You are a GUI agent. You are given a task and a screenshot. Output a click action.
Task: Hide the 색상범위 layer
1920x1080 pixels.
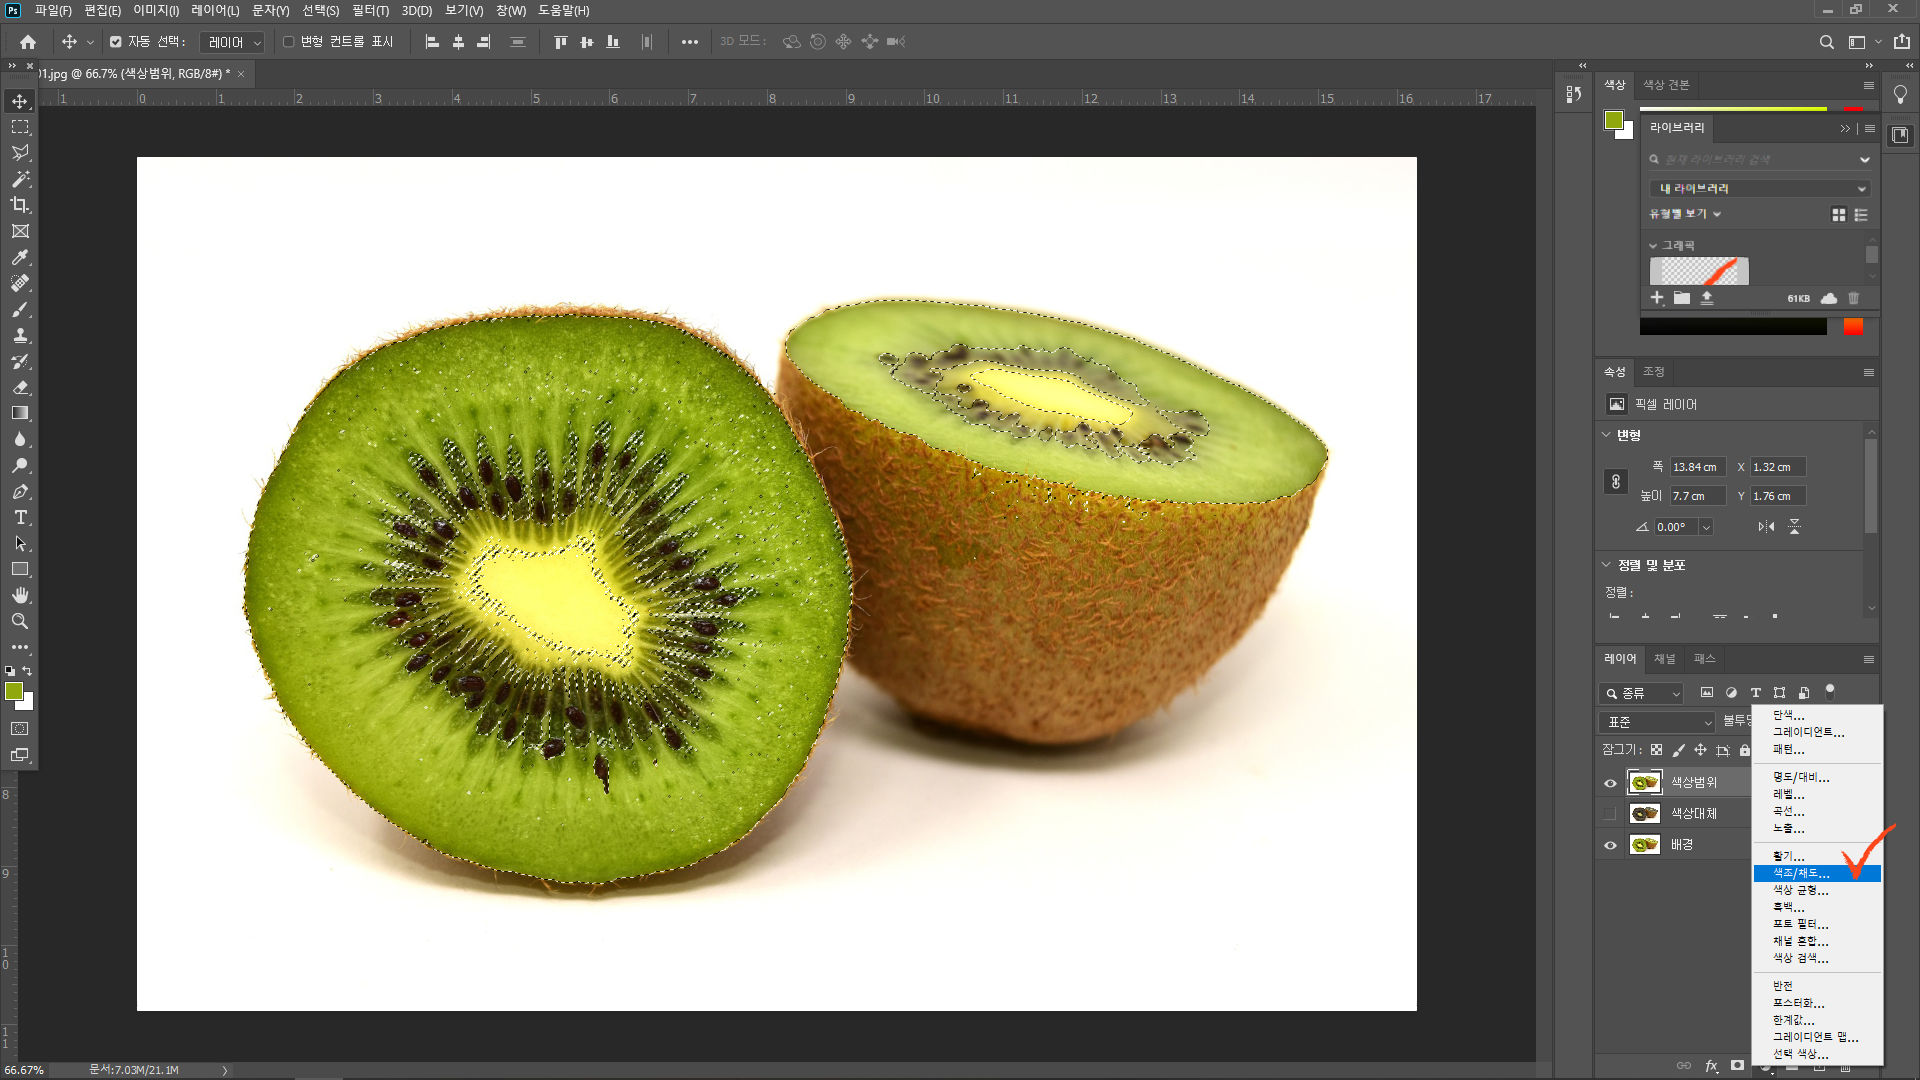point(1610,783)
